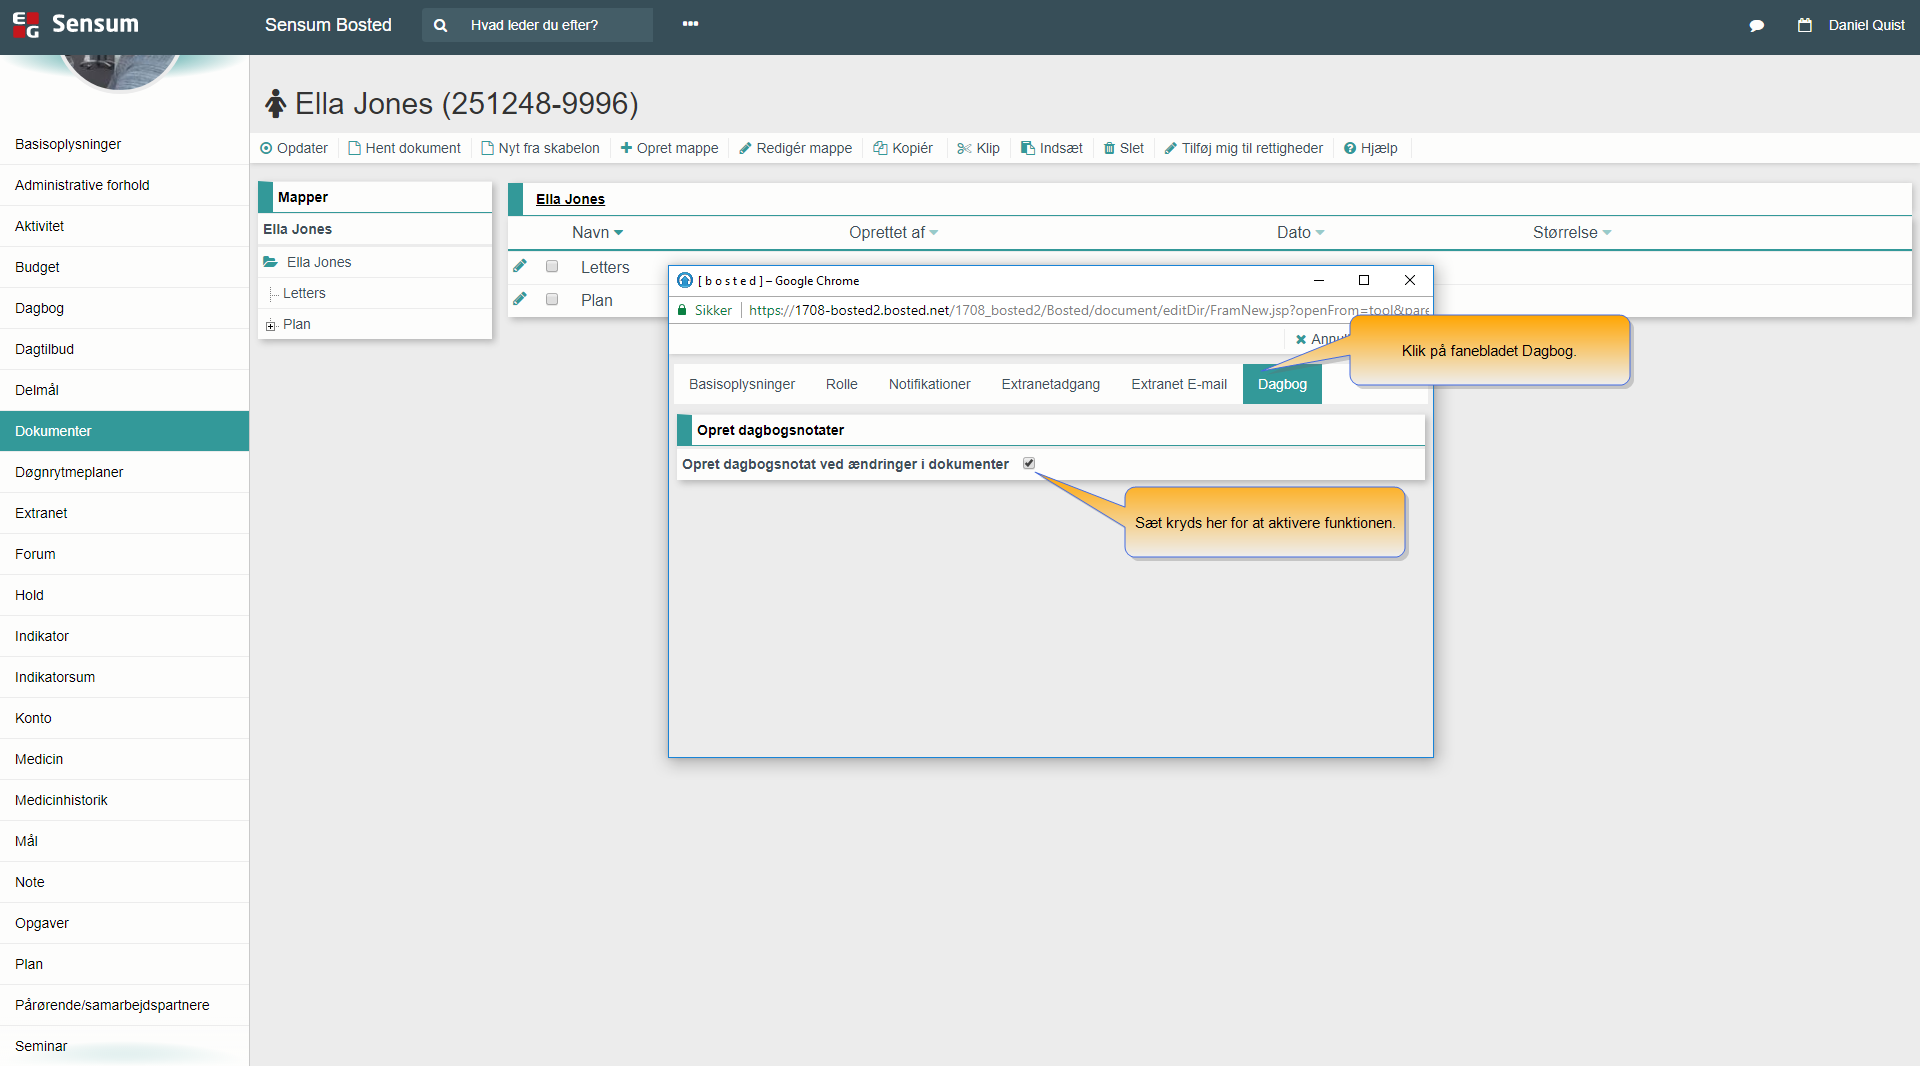Click the three-dots more options icon
This screenshot has width=1920, height=1070.
pos(690,24)
